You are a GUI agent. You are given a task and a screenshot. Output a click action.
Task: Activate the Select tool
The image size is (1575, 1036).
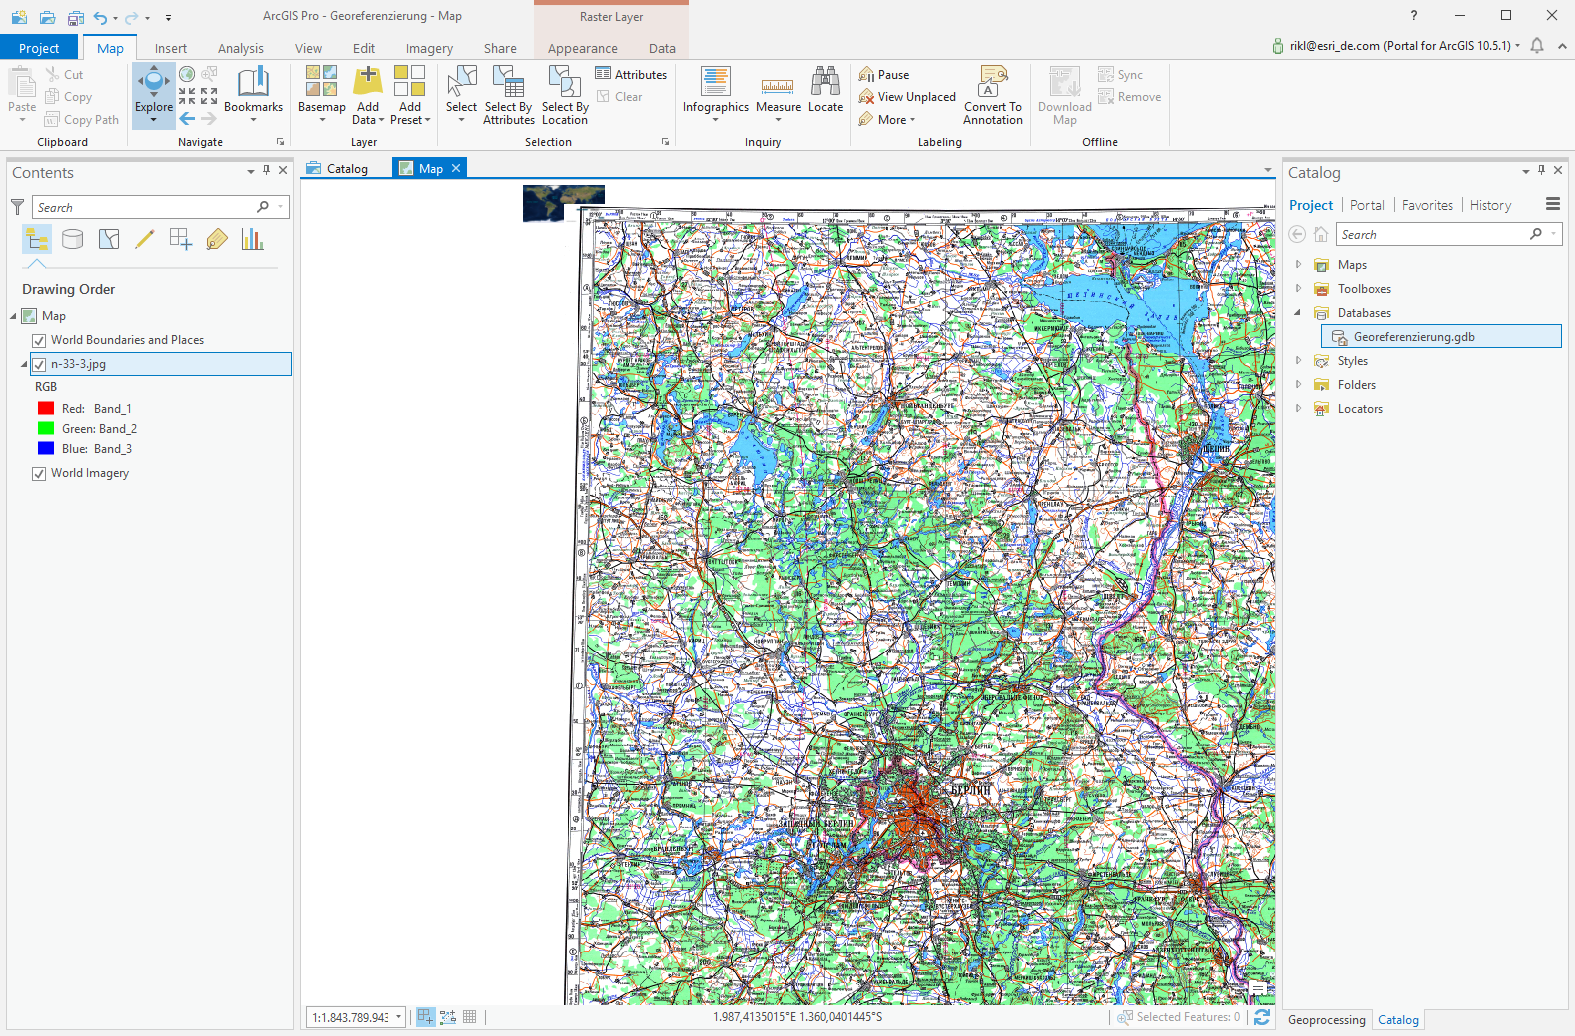(x=461, y=95)
